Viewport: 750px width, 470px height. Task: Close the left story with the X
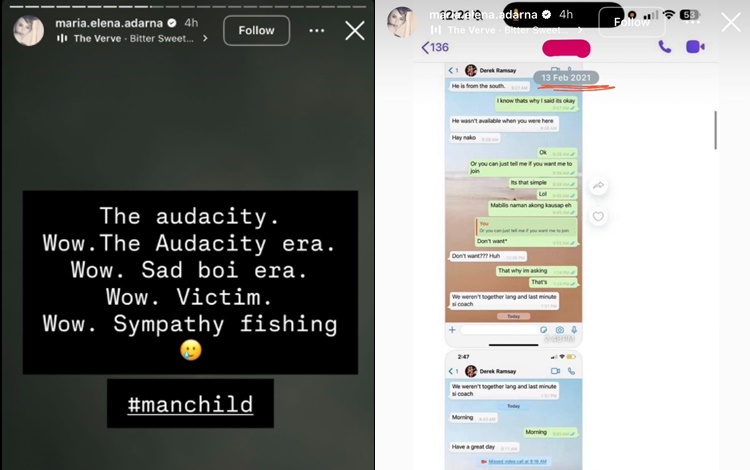coord(354,31)
